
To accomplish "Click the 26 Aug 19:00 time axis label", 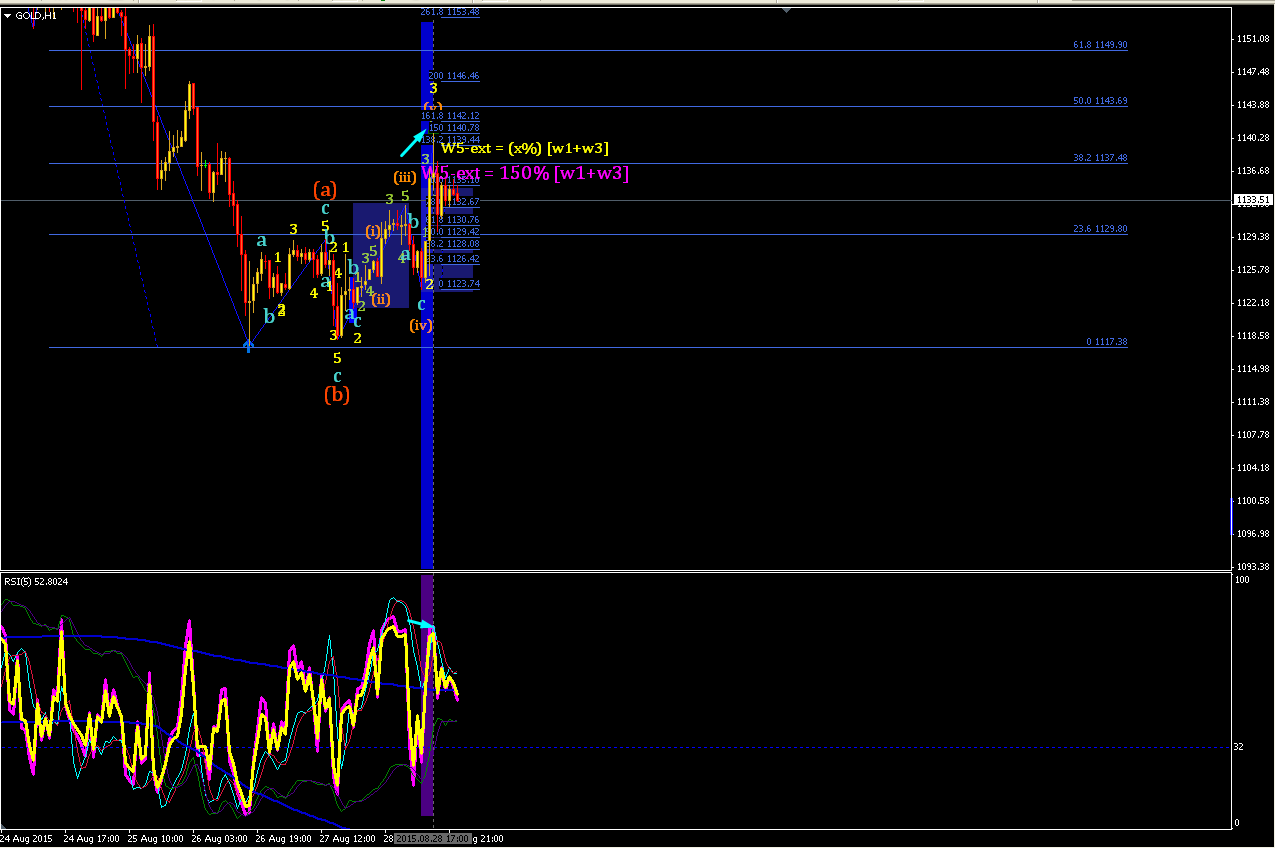I will tap(284, 837).
